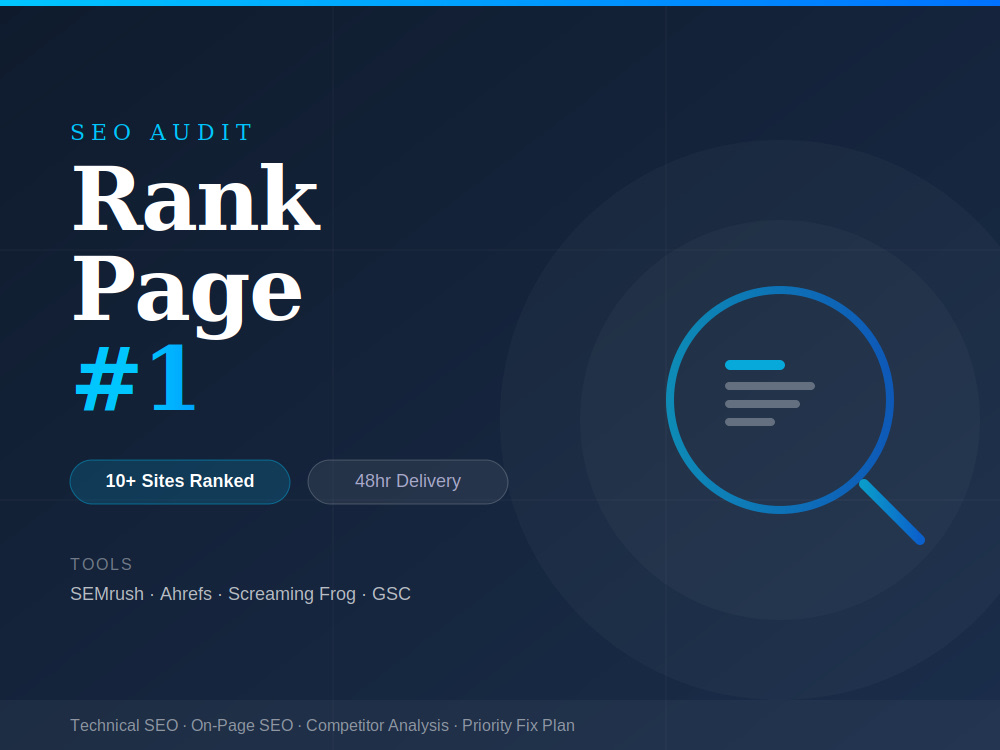The image size is (1000, 750).
Task: Click the "SEO AUDIT" heading text
Action: coord(162,133)
